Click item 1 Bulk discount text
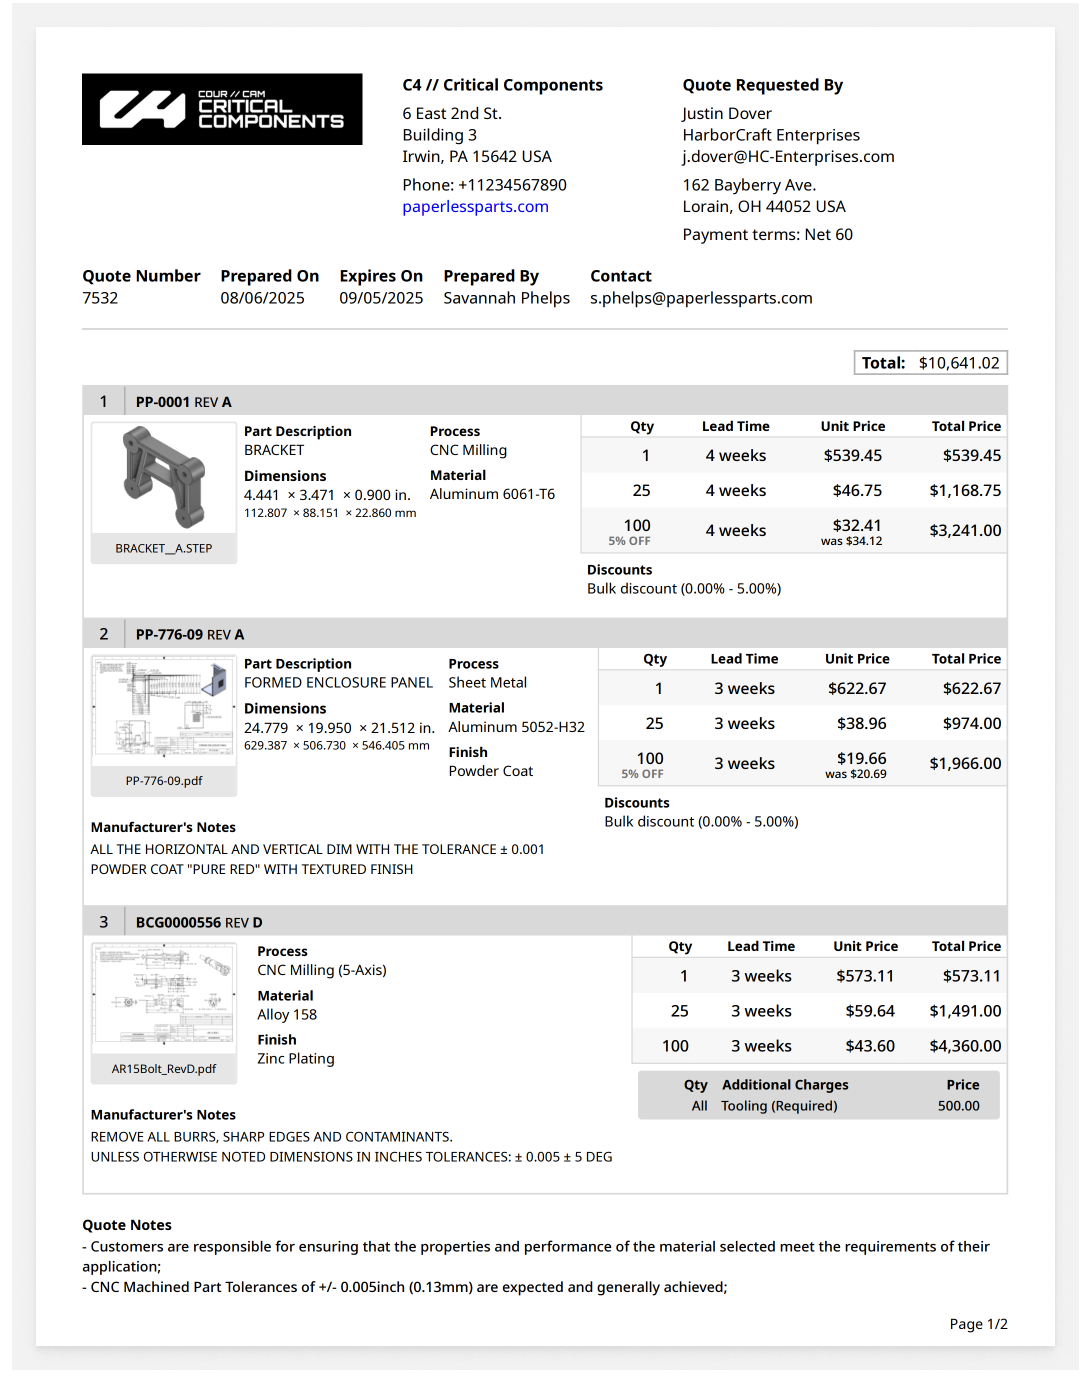This screenshot has height=1391, width=1091. tap(684, 589)
